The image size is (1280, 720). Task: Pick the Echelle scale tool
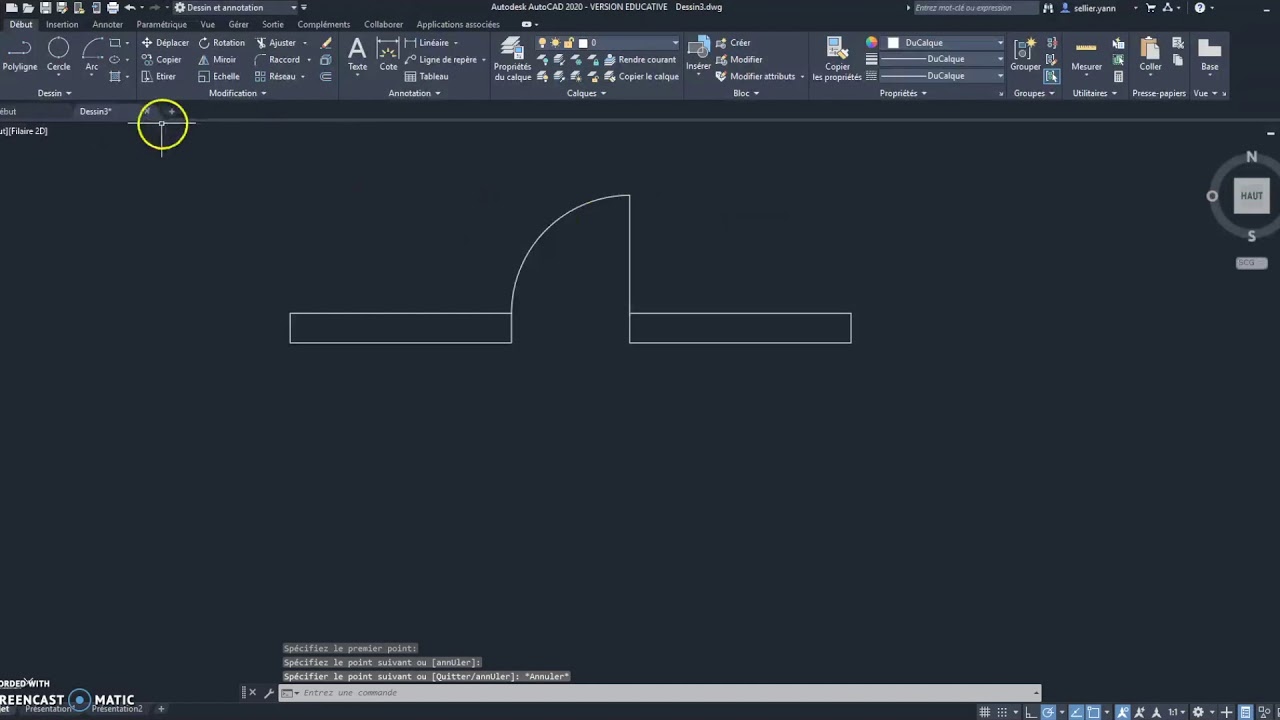[218, 76]
